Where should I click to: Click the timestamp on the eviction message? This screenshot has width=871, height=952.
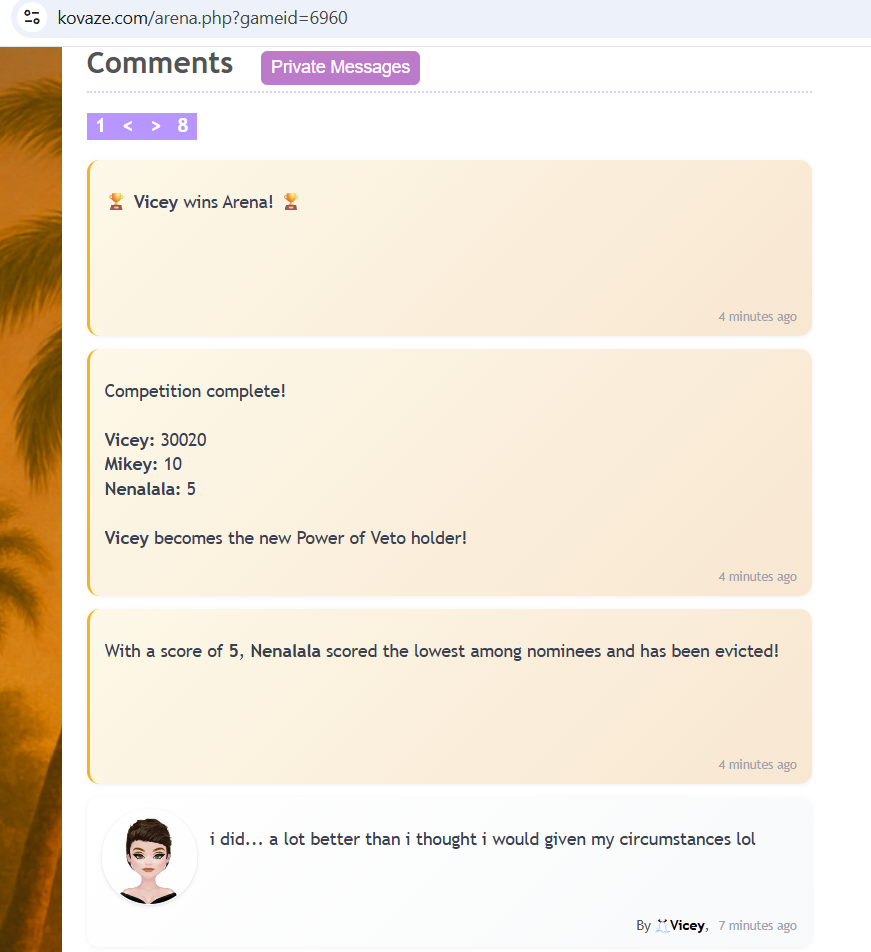[757, 765]
